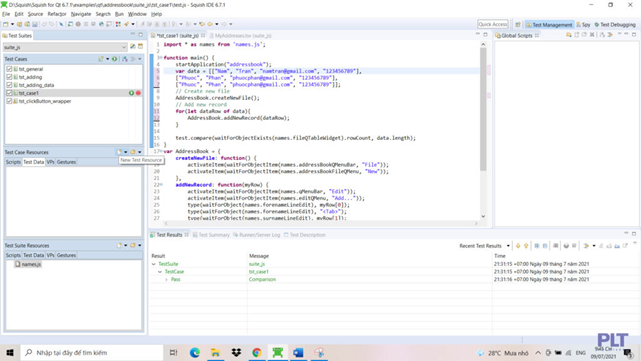This screenshot has height=361, width=641.
Task: Uncheck the tst_adding test case checkbox
Action: tap(9, 77)
